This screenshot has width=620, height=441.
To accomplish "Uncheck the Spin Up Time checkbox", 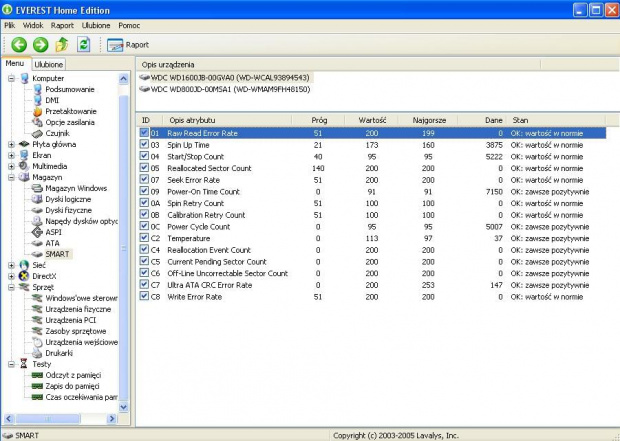I will coord(144,144).
